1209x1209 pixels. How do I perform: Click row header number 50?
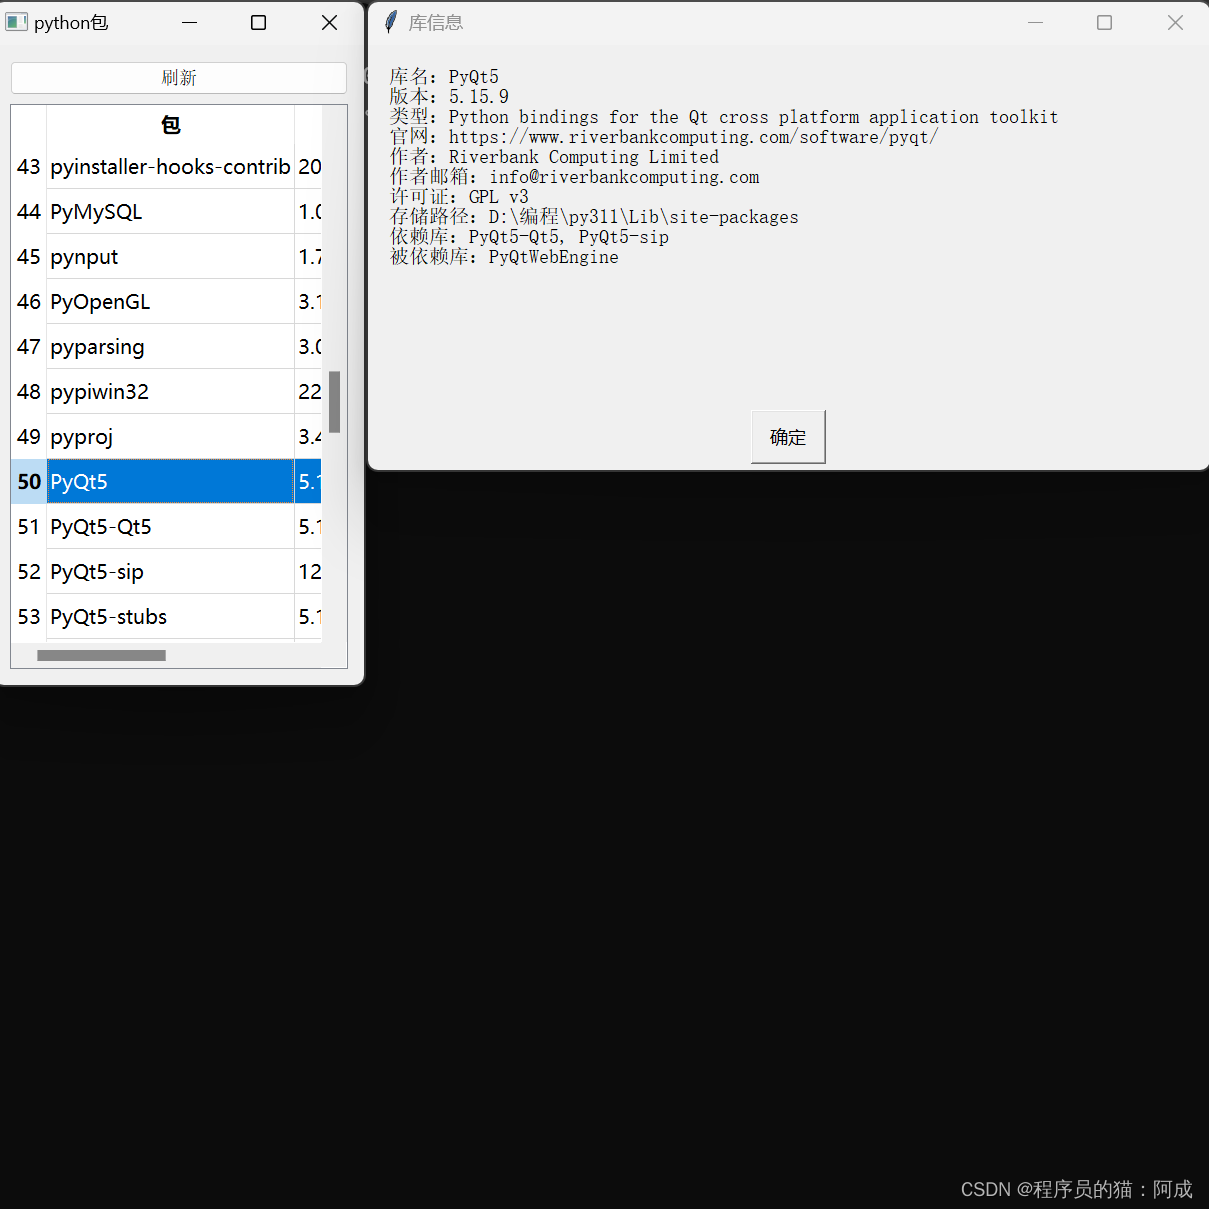point(29,482)
